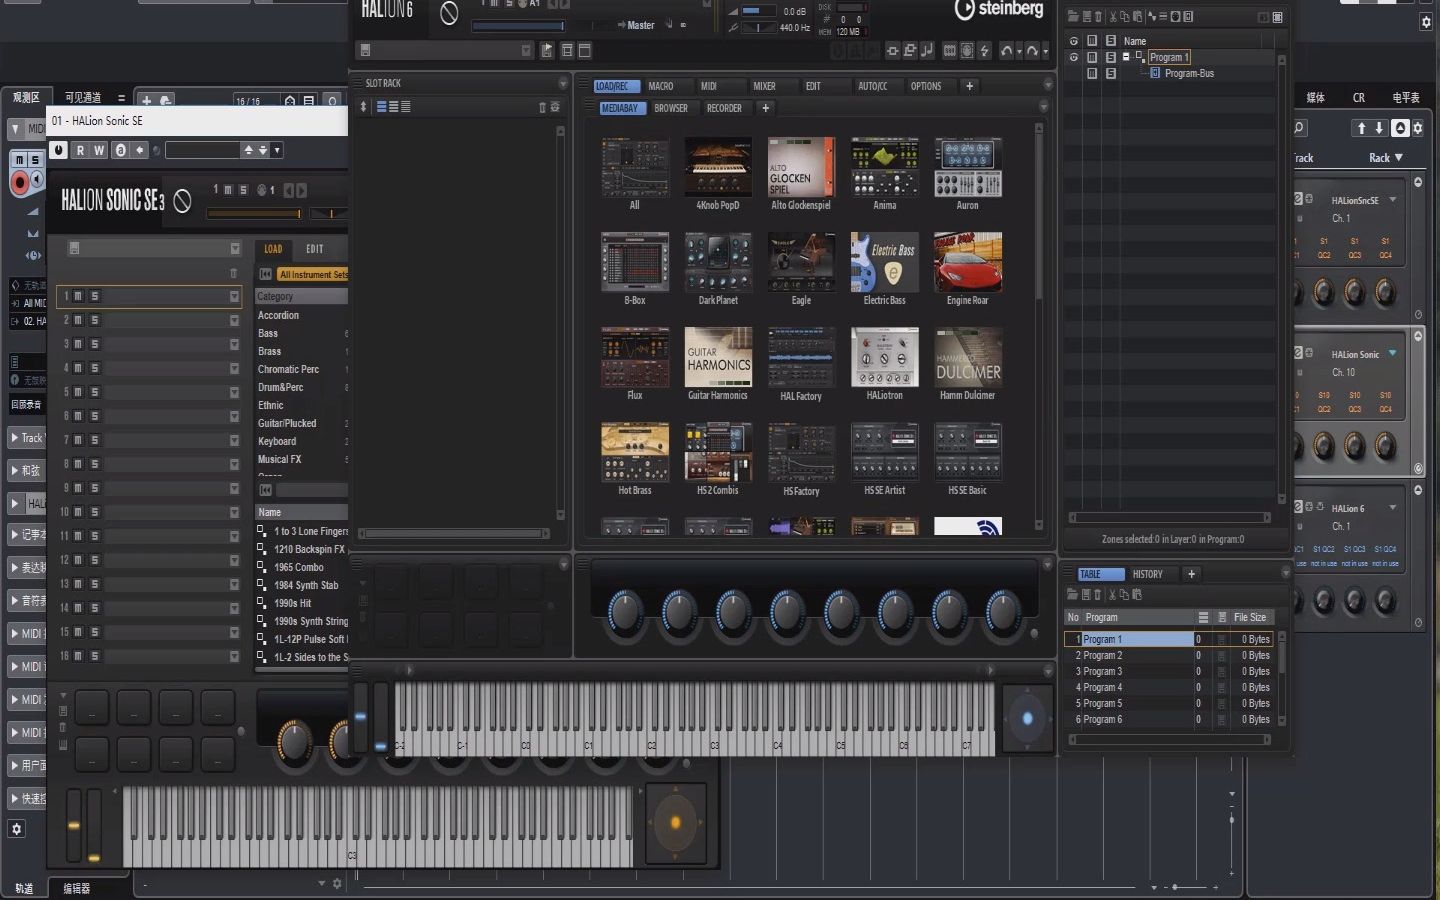Image resolution: width=1440 pixels, height=900 pixels.
Task: Open slot 5 program dropdown arrow
Action: click(x=234, y=392)
